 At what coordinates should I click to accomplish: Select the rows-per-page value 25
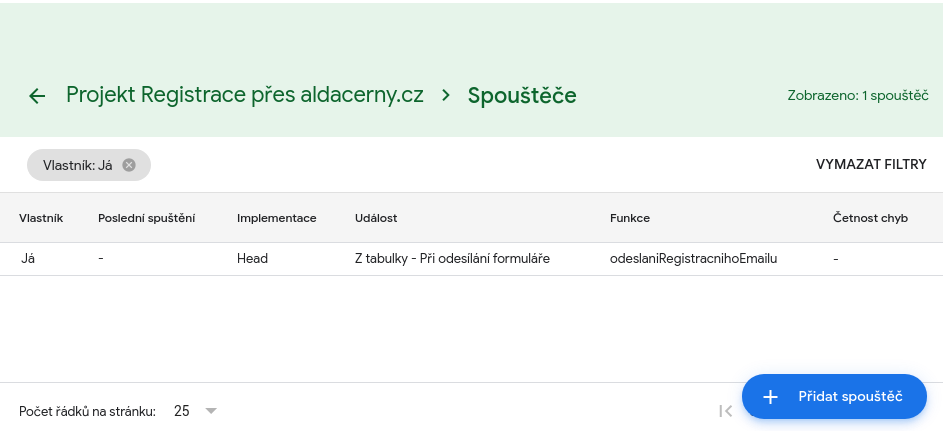(182, 411)
